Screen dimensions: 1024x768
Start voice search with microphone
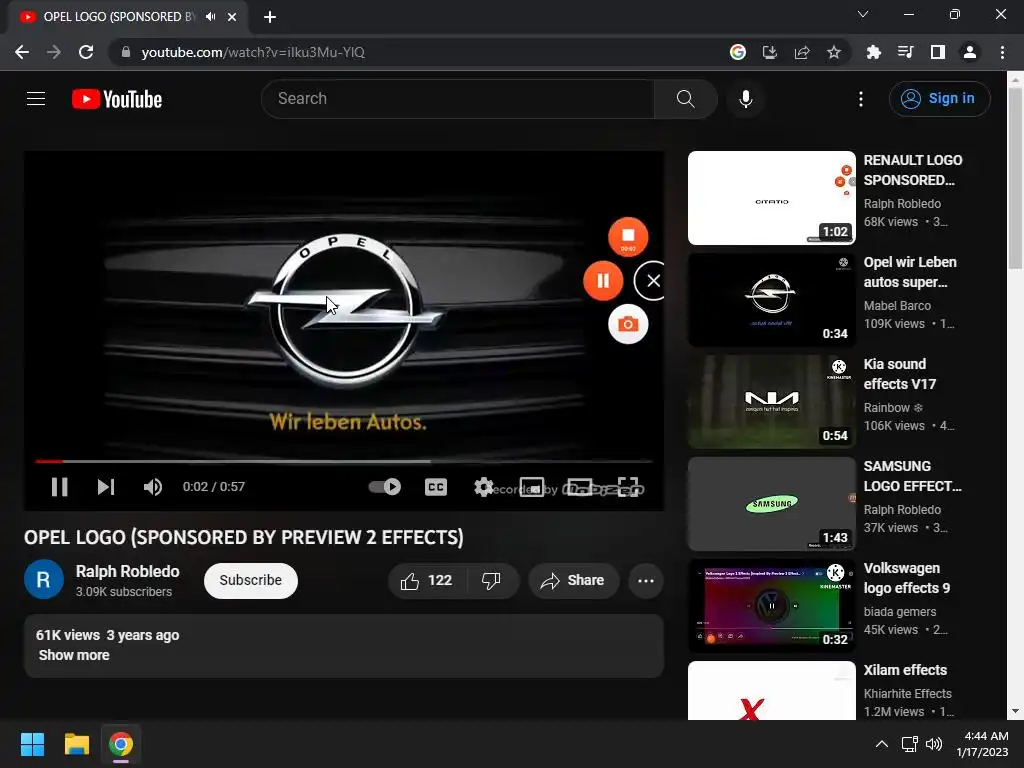point(745,99)
